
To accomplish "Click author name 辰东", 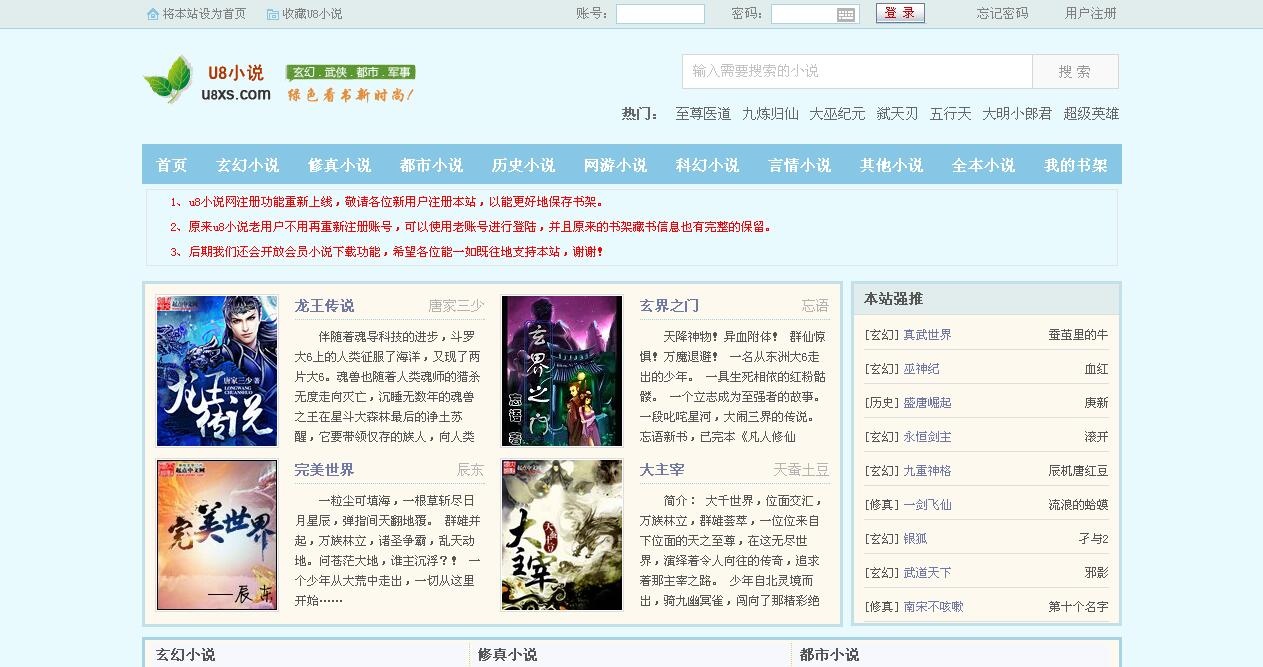I will [470, 470].
